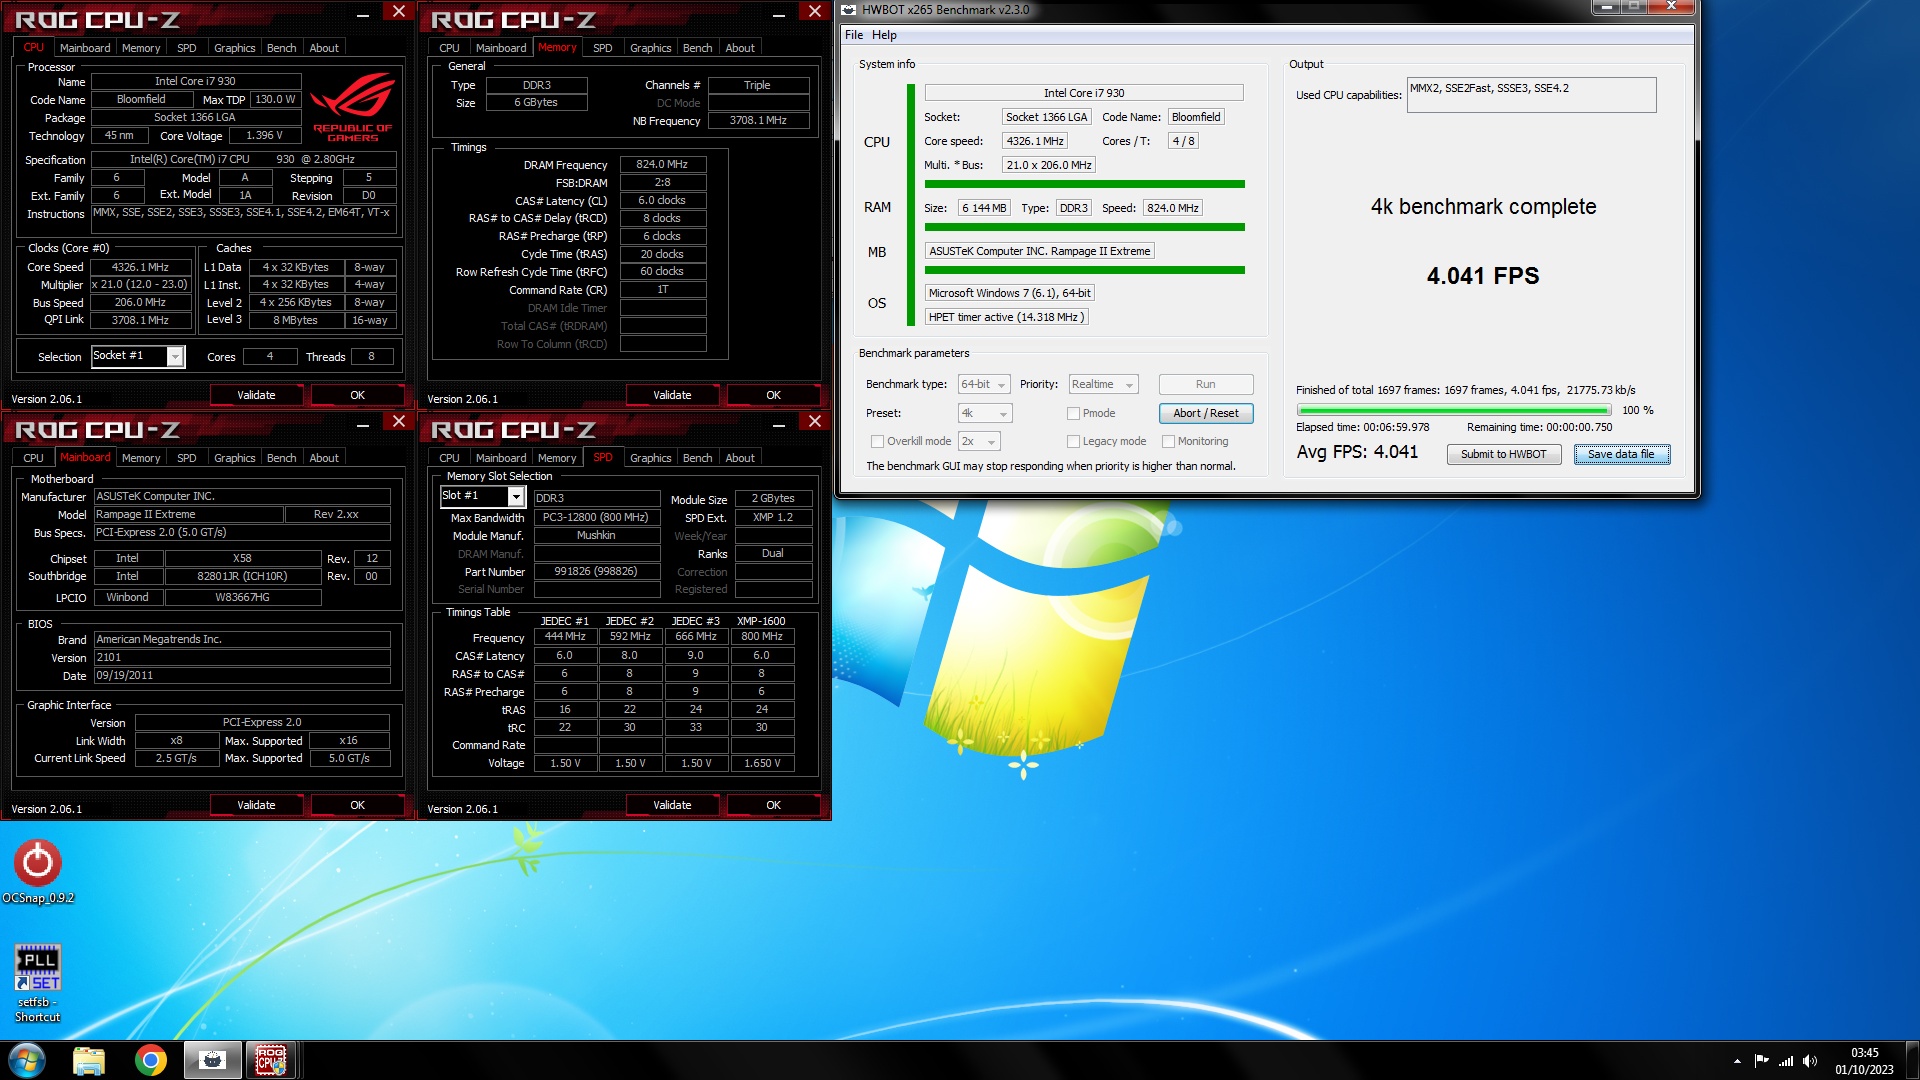Launch Google Chrome from the taskbar
Screen dimensions: 1920x1080
151,1060
